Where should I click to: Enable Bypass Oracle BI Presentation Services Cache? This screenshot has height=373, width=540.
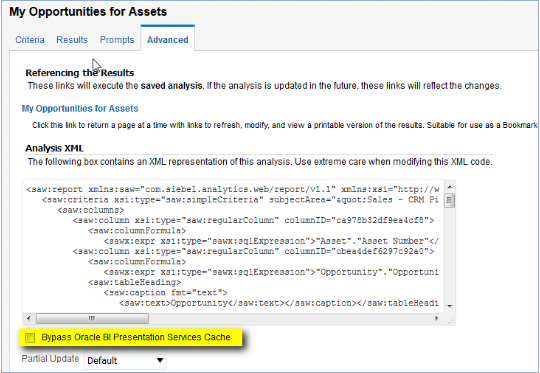pos(30,338)
